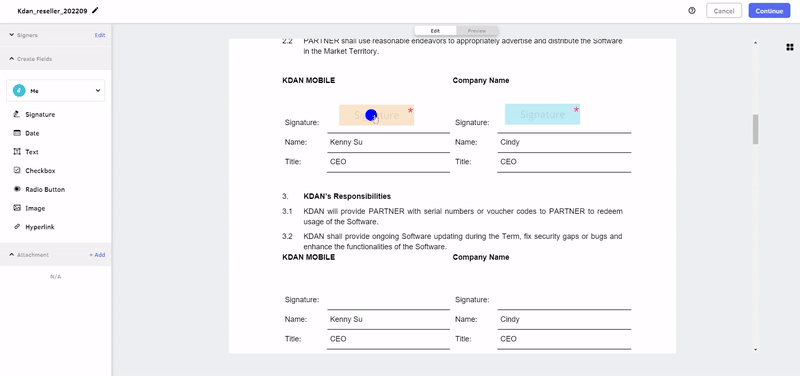Switch to the Edit mode tab

(x=435, y=31)
